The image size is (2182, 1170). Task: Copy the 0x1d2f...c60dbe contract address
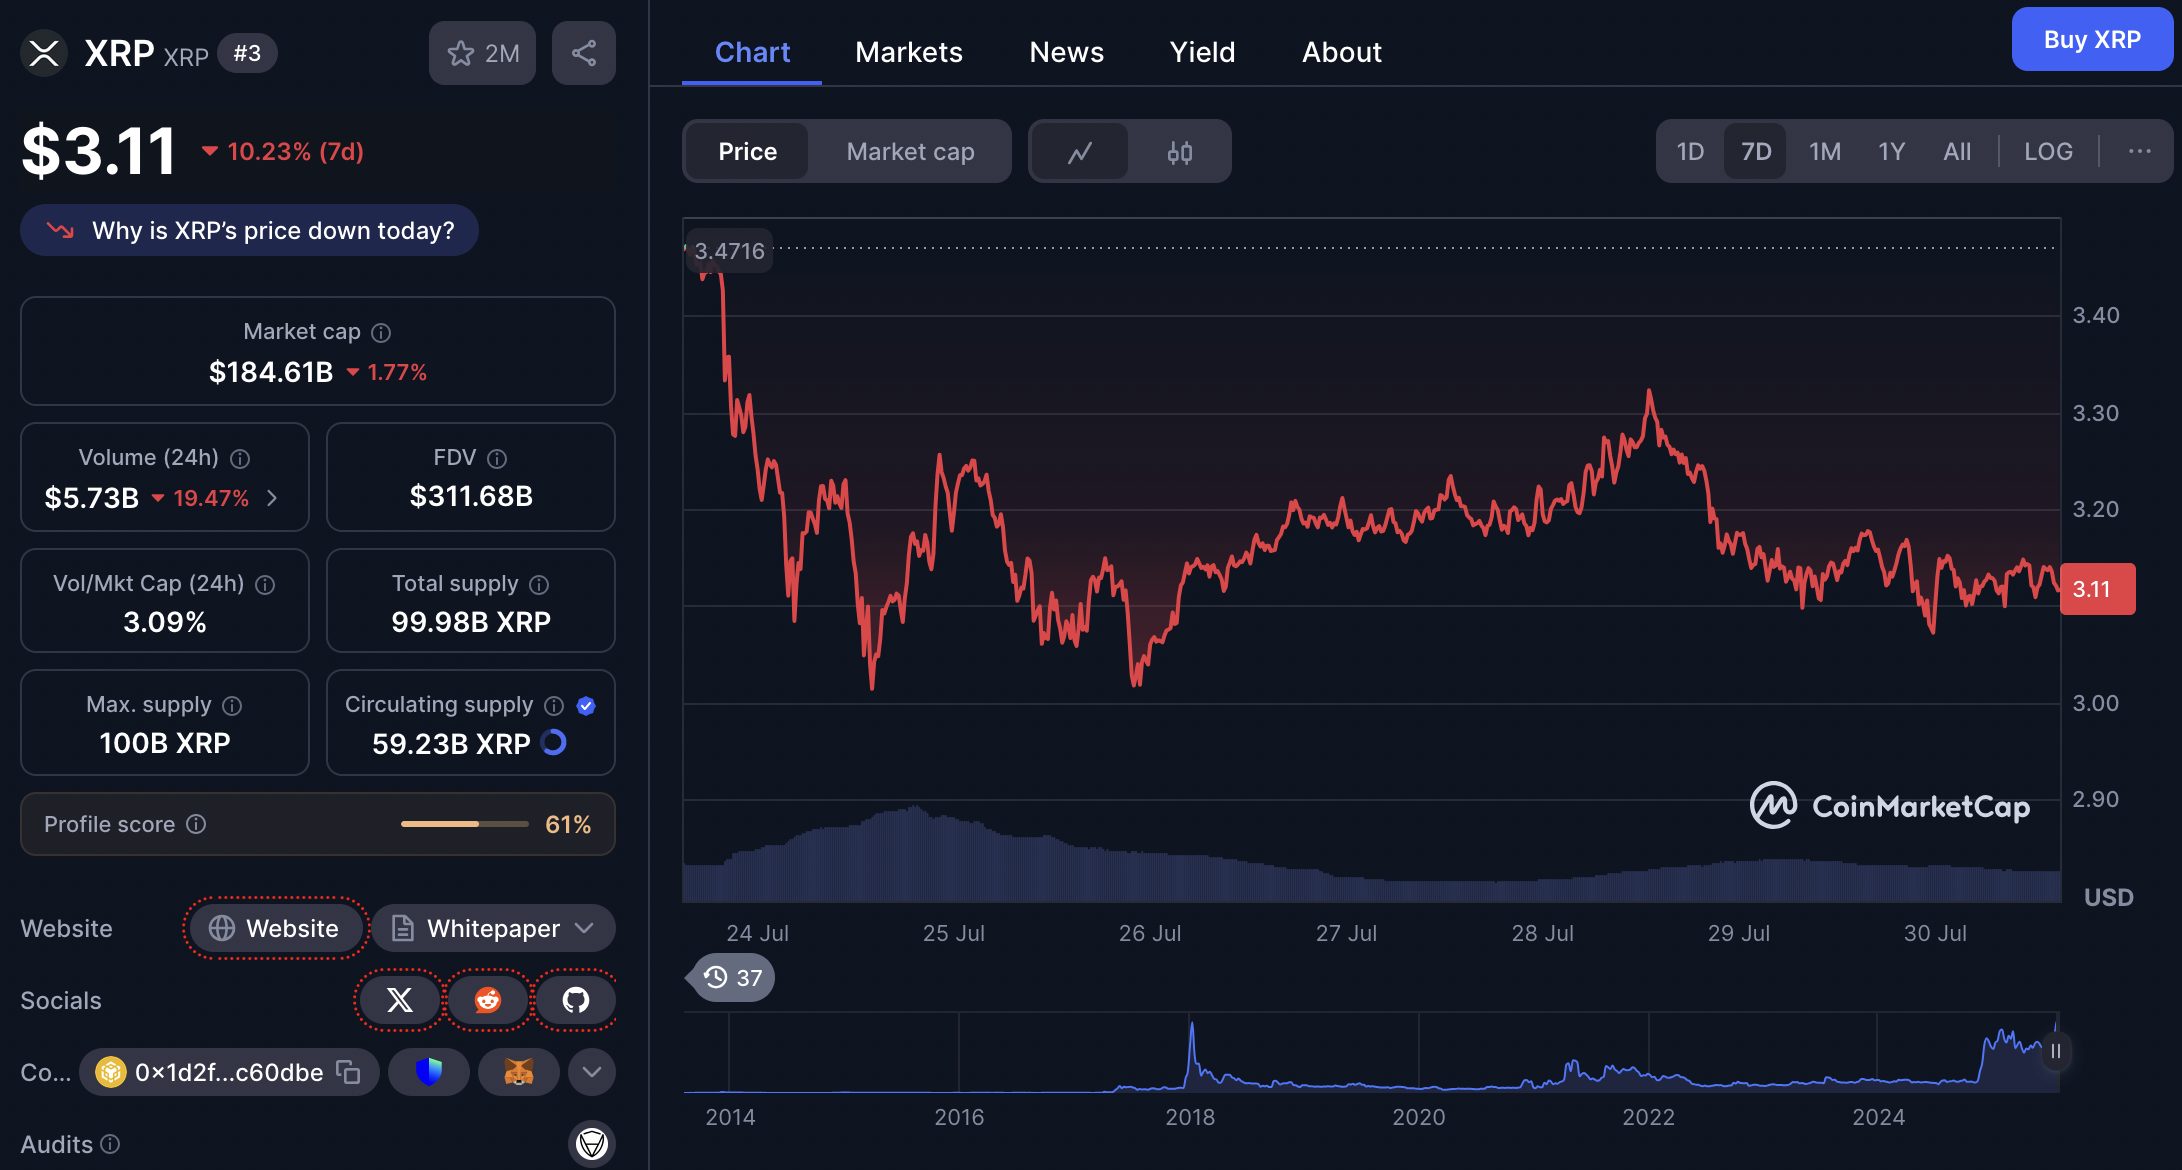[x=348, y=1072]
